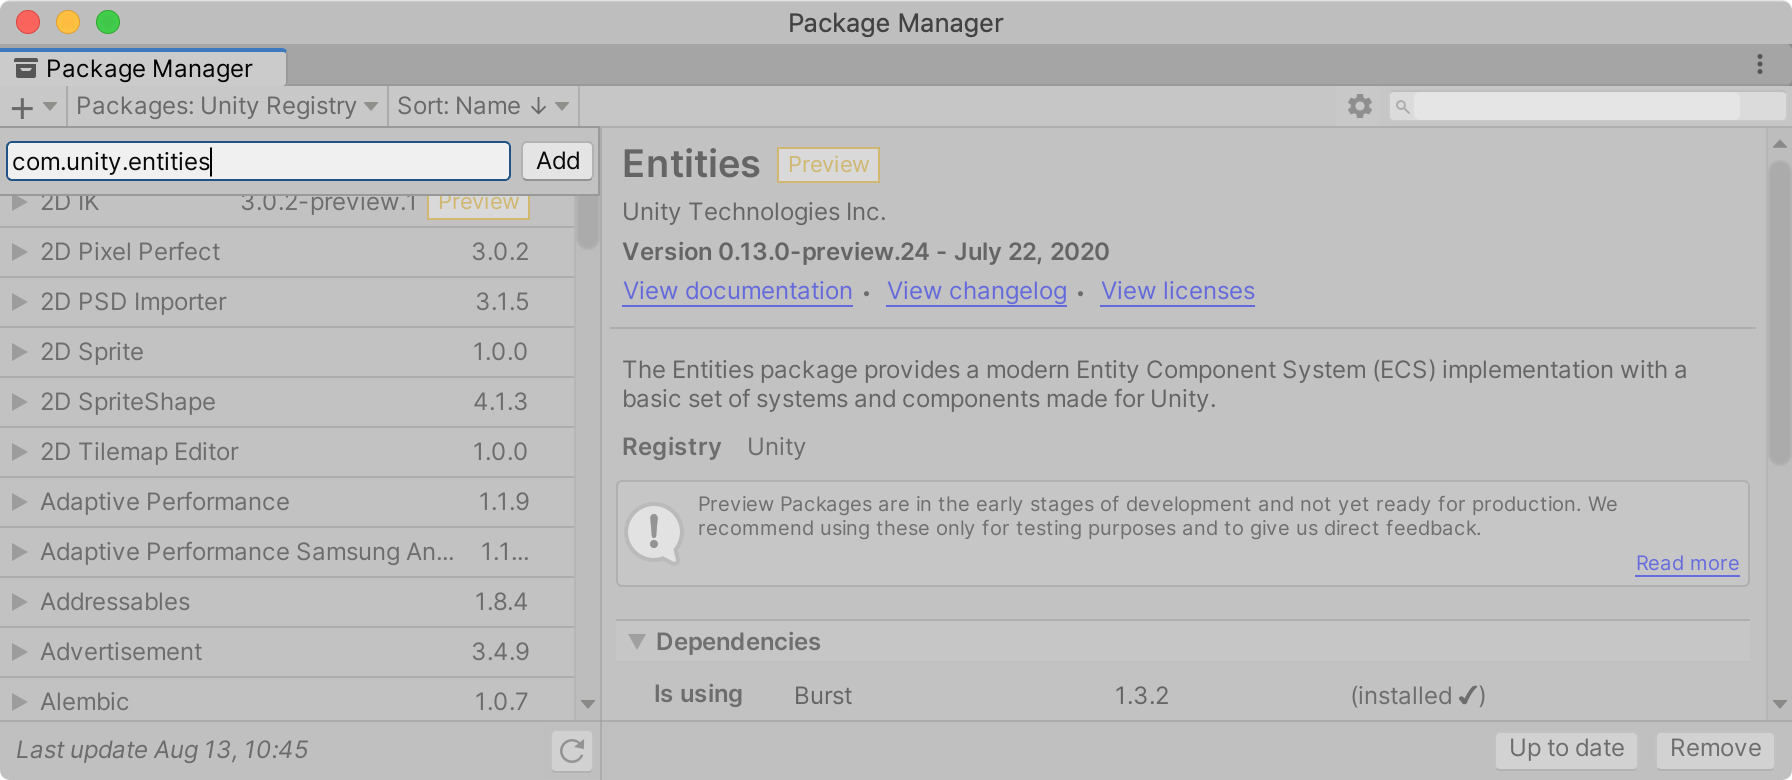Click the Up to date button
The height and width of the screenshot is (780, 1792).
coord(1567,749)
